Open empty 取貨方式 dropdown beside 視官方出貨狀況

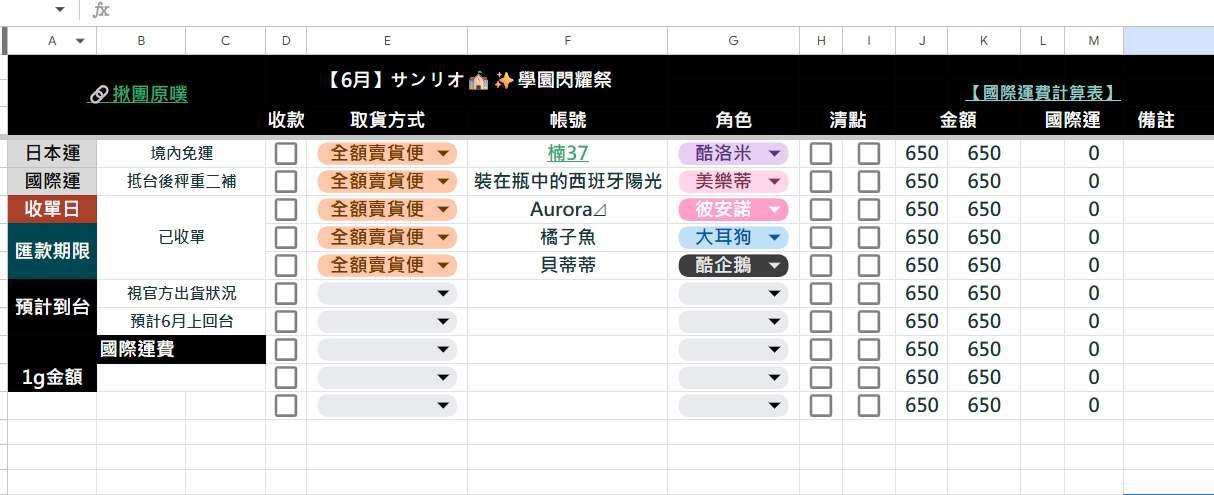pos(387,293)
